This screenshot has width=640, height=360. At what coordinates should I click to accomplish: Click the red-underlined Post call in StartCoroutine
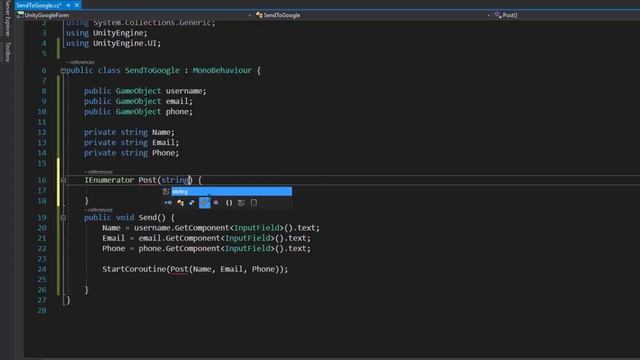click(179, 269)
